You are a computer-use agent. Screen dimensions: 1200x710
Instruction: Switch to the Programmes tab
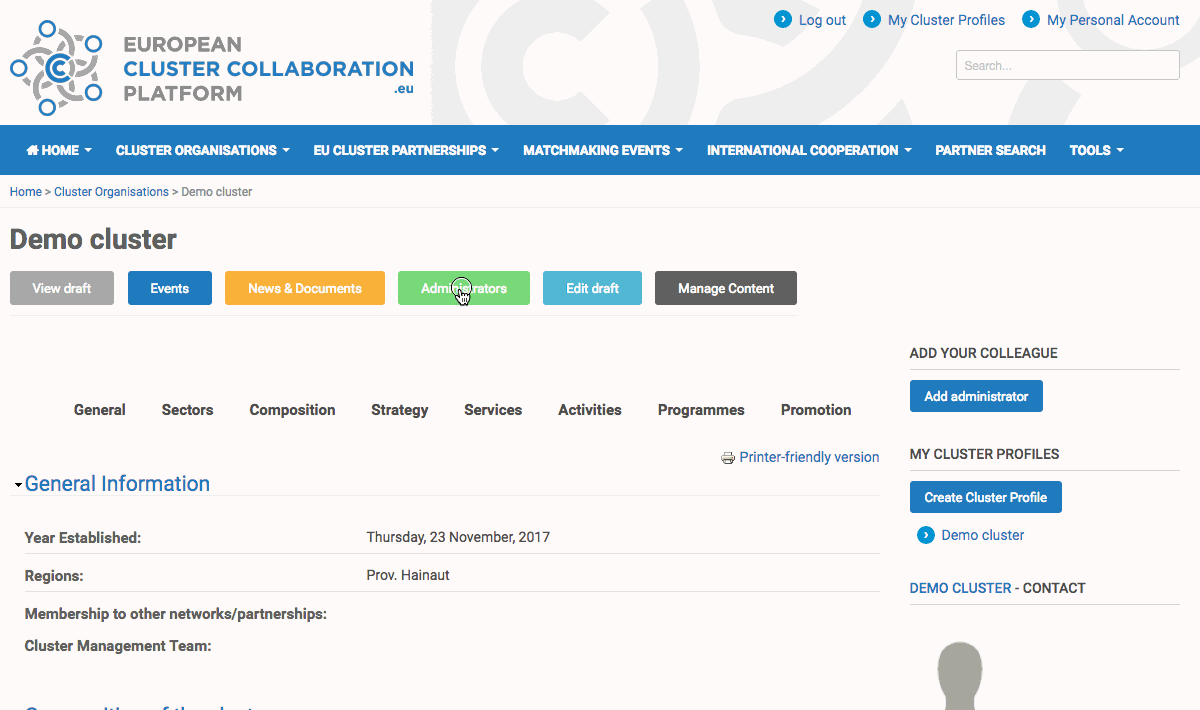[701, 410]
